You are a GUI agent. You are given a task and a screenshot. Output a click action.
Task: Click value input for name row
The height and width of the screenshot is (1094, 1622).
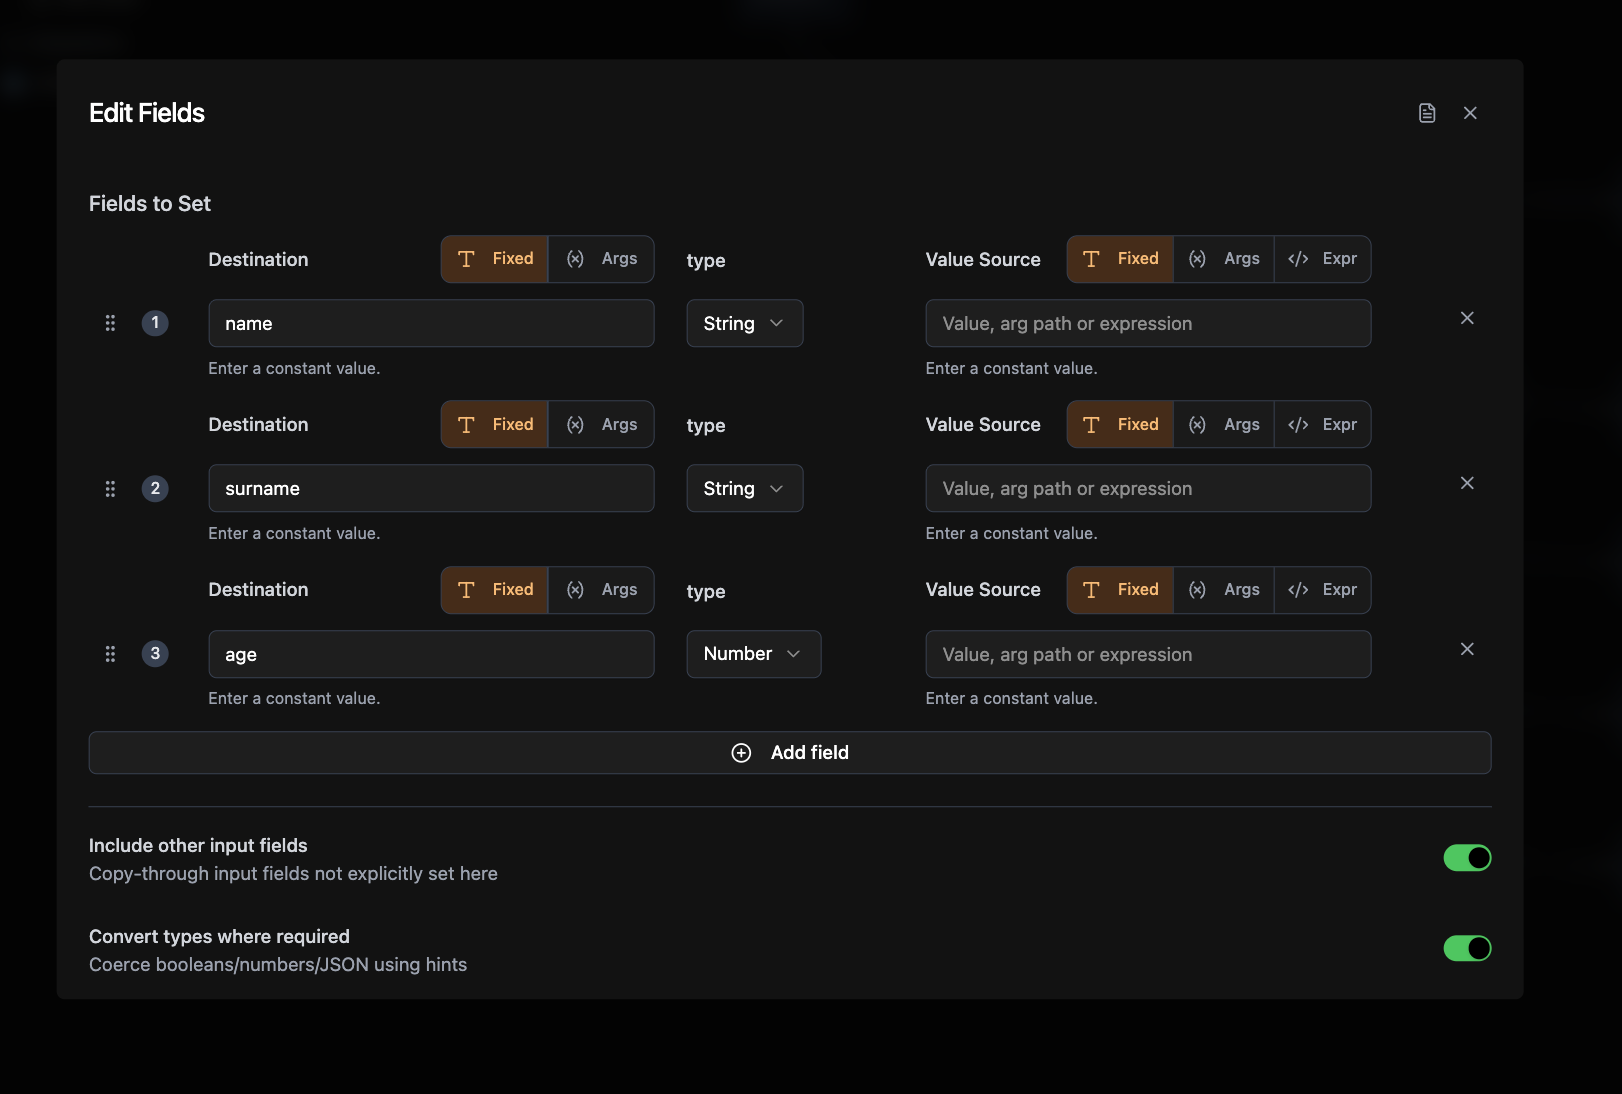1148,323
